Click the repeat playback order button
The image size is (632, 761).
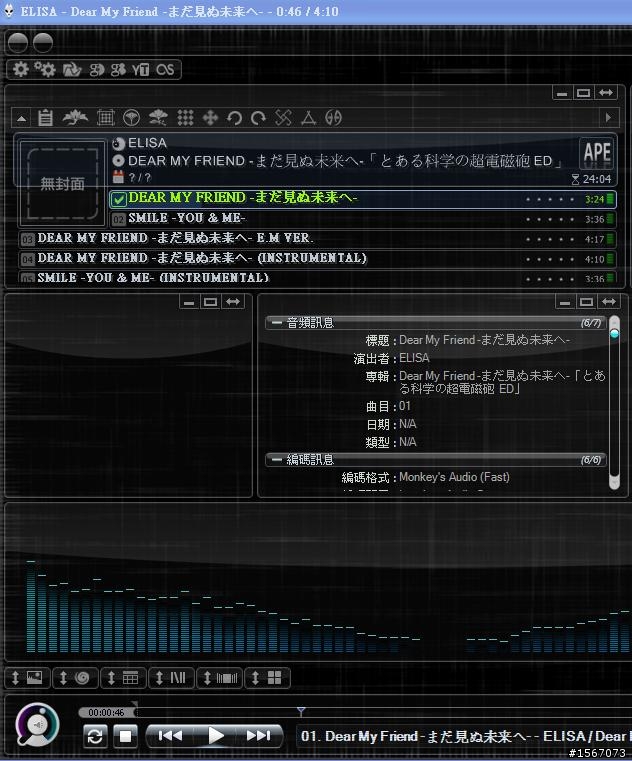(x=95, y=737)
